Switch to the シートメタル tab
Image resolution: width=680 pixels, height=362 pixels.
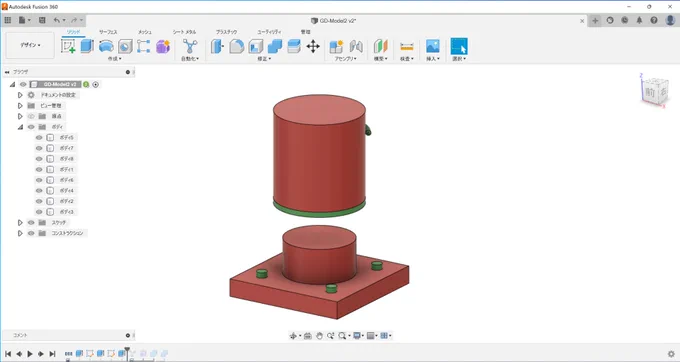[184, 32]
